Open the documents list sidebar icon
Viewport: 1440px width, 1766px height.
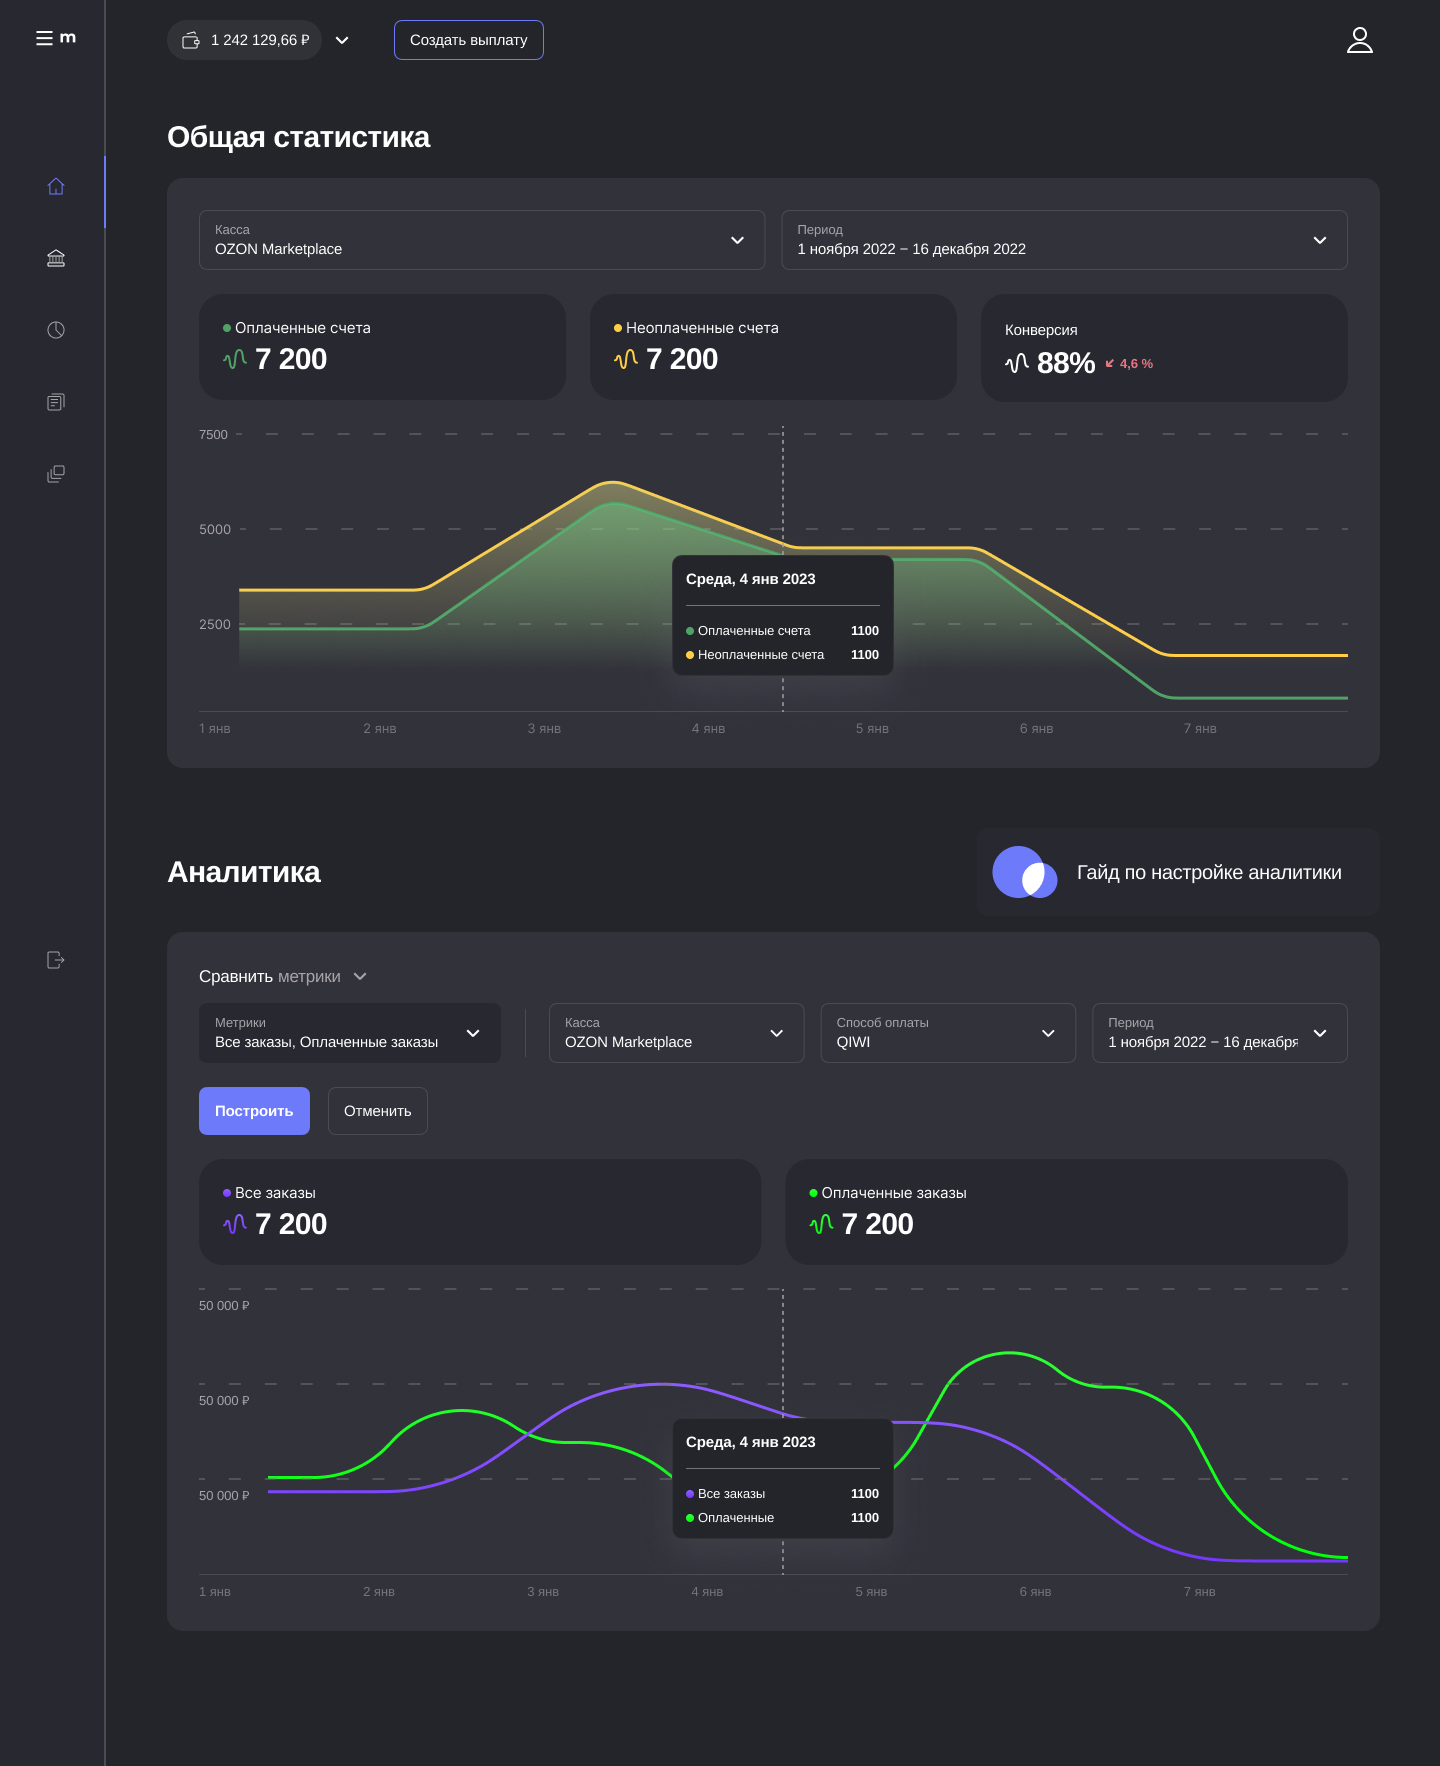[x=56, y=402]
